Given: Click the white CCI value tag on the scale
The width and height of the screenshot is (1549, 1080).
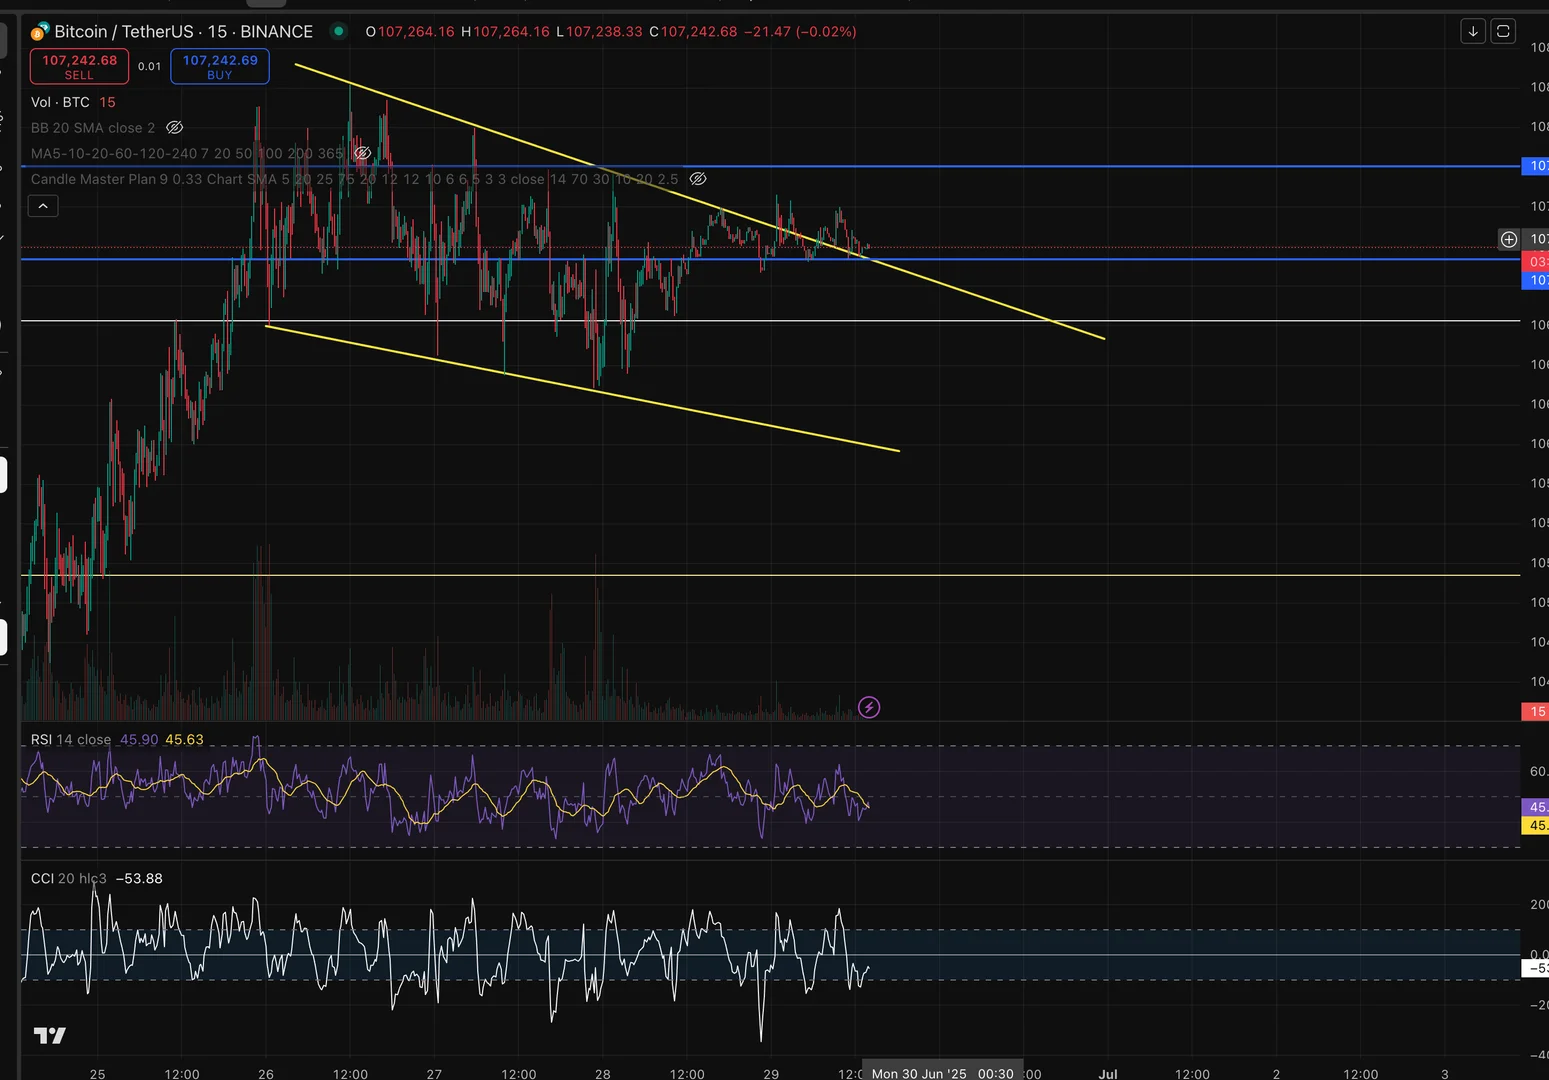Looking at the screenshot, I should pyautogui.click(x=1535, y=968).
